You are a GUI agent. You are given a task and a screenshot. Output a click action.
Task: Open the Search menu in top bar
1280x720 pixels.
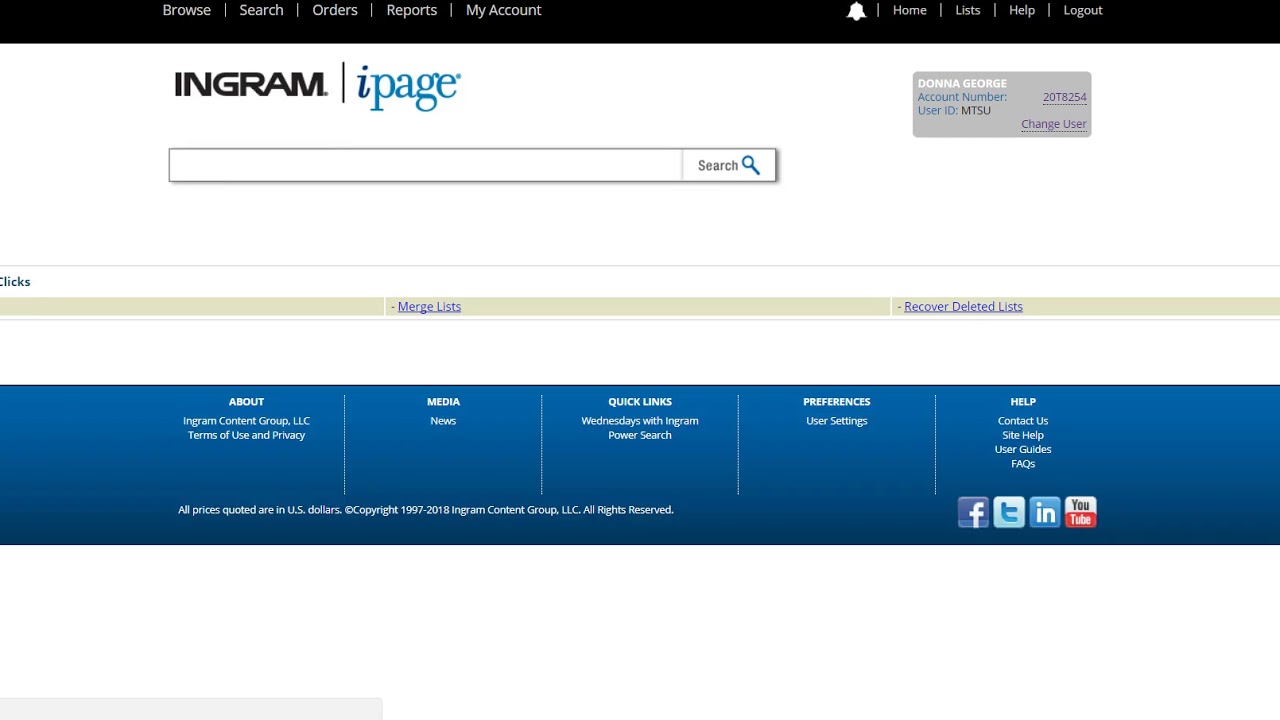[x=261, y=10]
